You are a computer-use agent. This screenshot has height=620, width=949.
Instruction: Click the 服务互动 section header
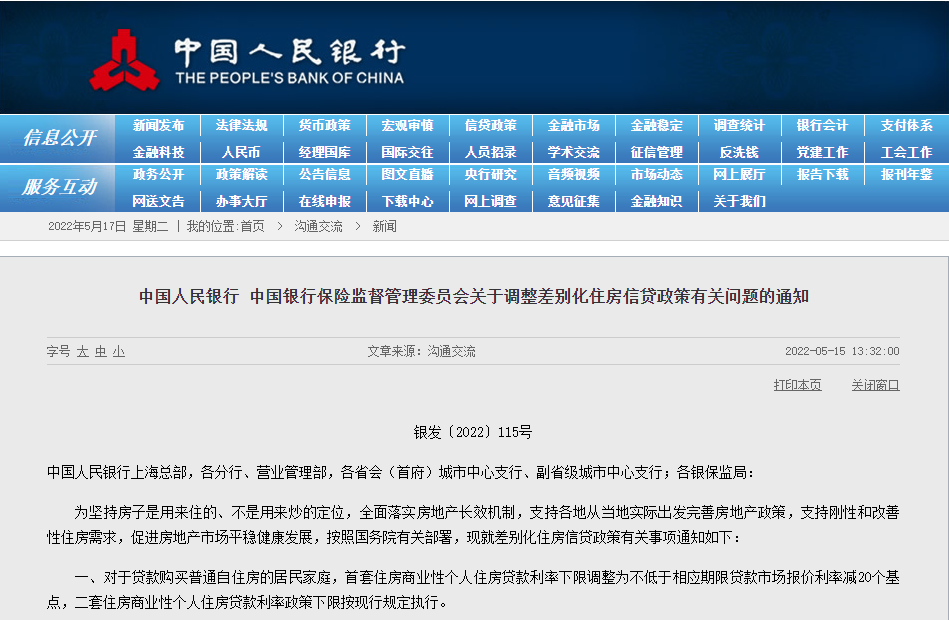point(60,187)
